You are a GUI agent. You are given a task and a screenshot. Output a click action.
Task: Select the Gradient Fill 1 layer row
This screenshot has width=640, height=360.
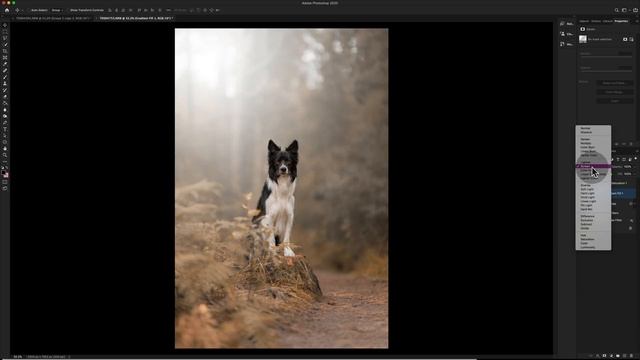(623, 193)
